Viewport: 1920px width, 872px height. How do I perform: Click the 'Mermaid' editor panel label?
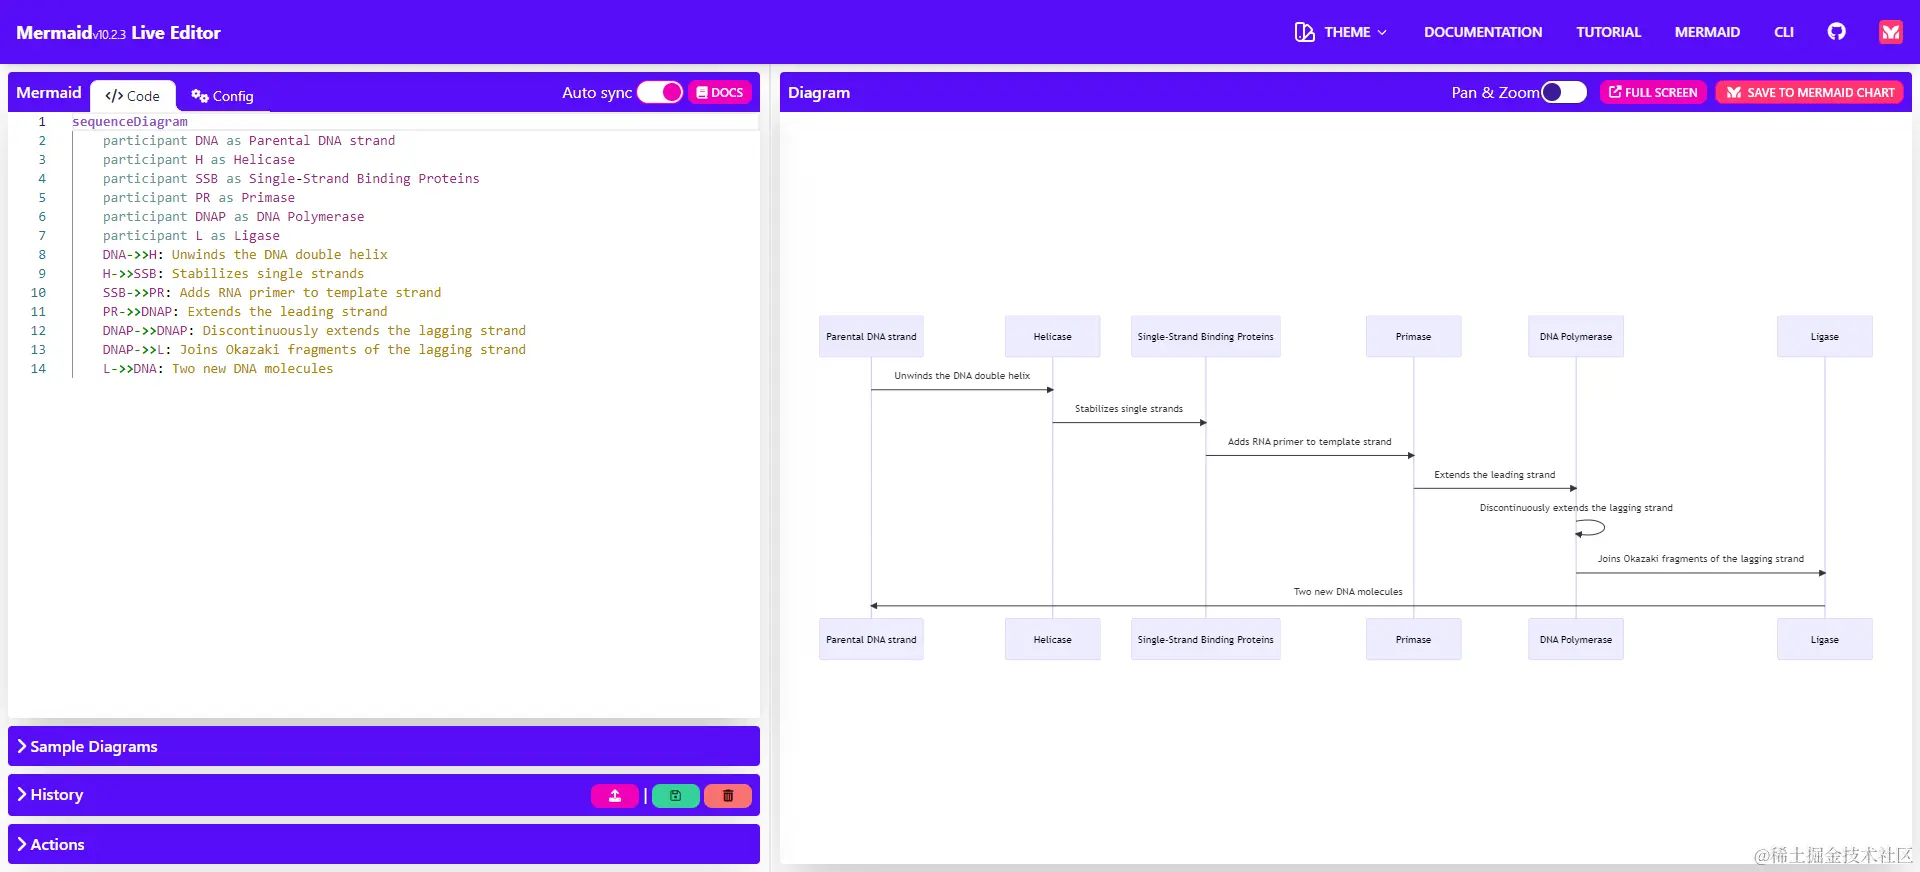point(49,92)
